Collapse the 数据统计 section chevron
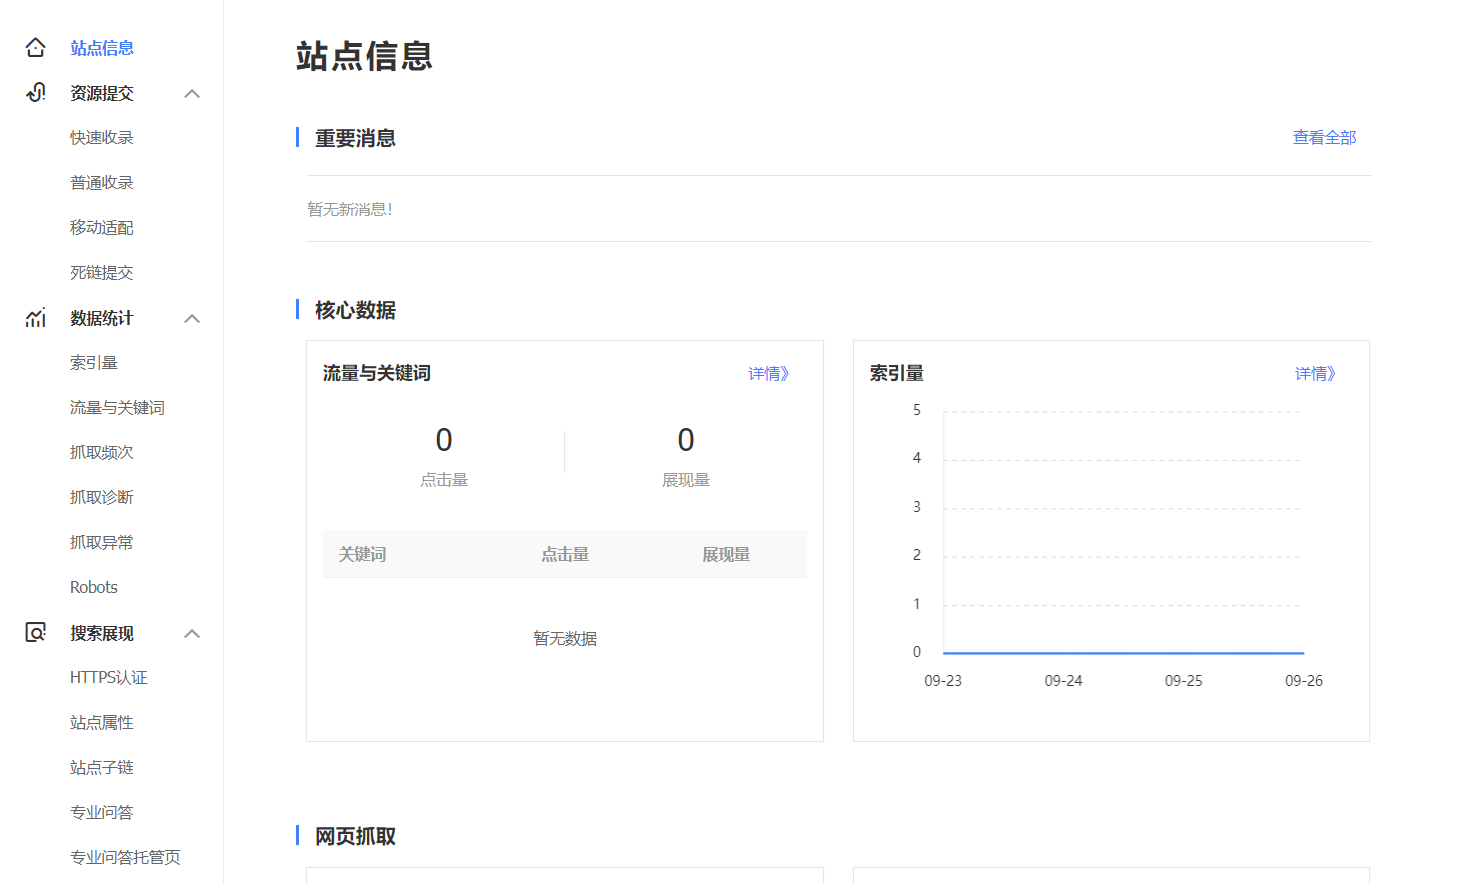 pos(192,318)
